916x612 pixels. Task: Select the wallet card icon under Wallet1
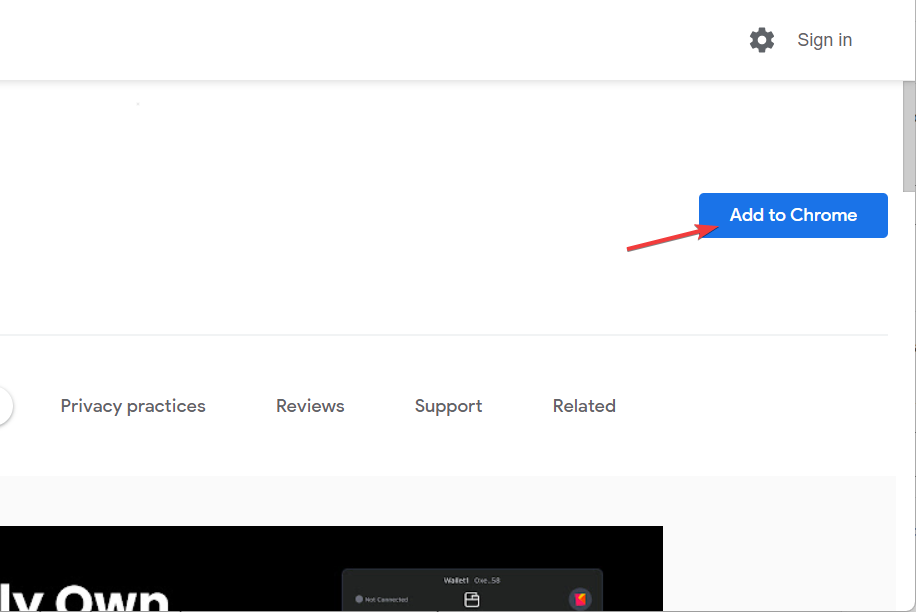472,598
